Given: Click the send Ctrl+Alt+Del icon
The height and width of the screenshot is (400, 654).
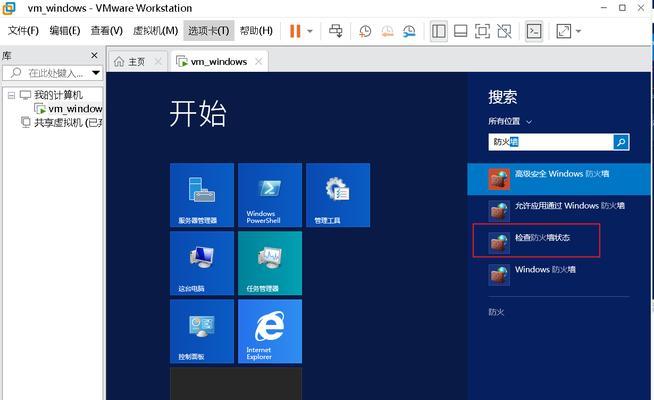Looking at the screenshot, I should tap(336, 31).
